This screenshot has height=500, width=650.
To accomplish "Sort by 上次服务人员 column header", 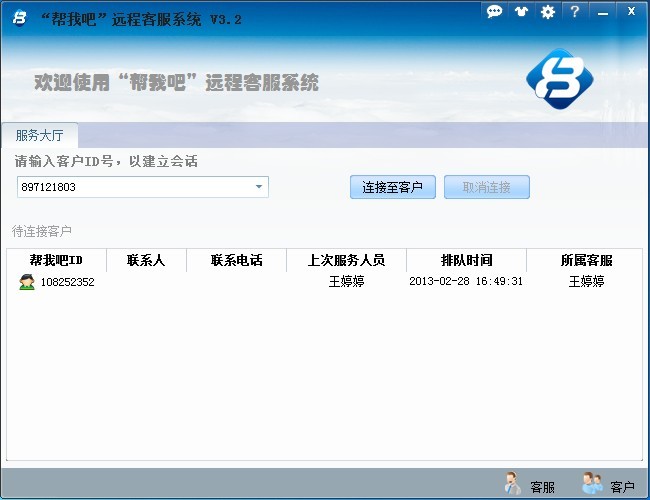I will click(x=346, y=260).
